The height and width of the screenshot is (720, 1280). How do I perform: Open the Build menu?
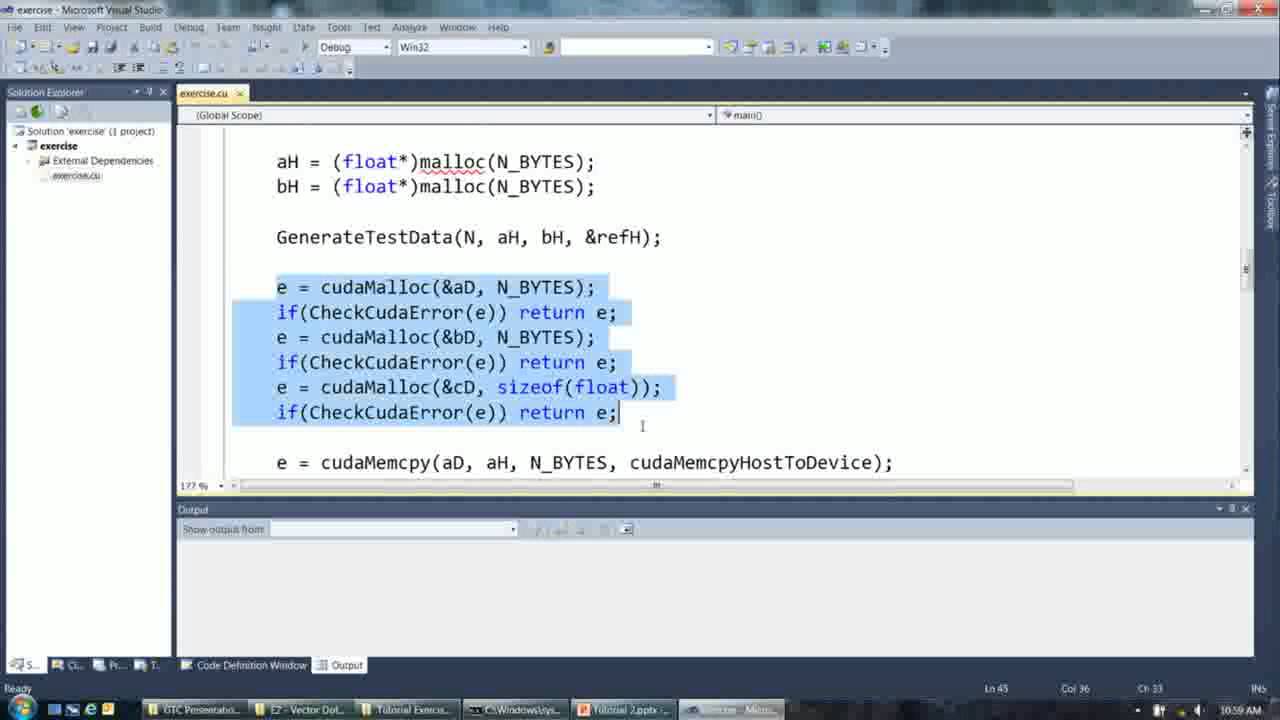point(150,27)
